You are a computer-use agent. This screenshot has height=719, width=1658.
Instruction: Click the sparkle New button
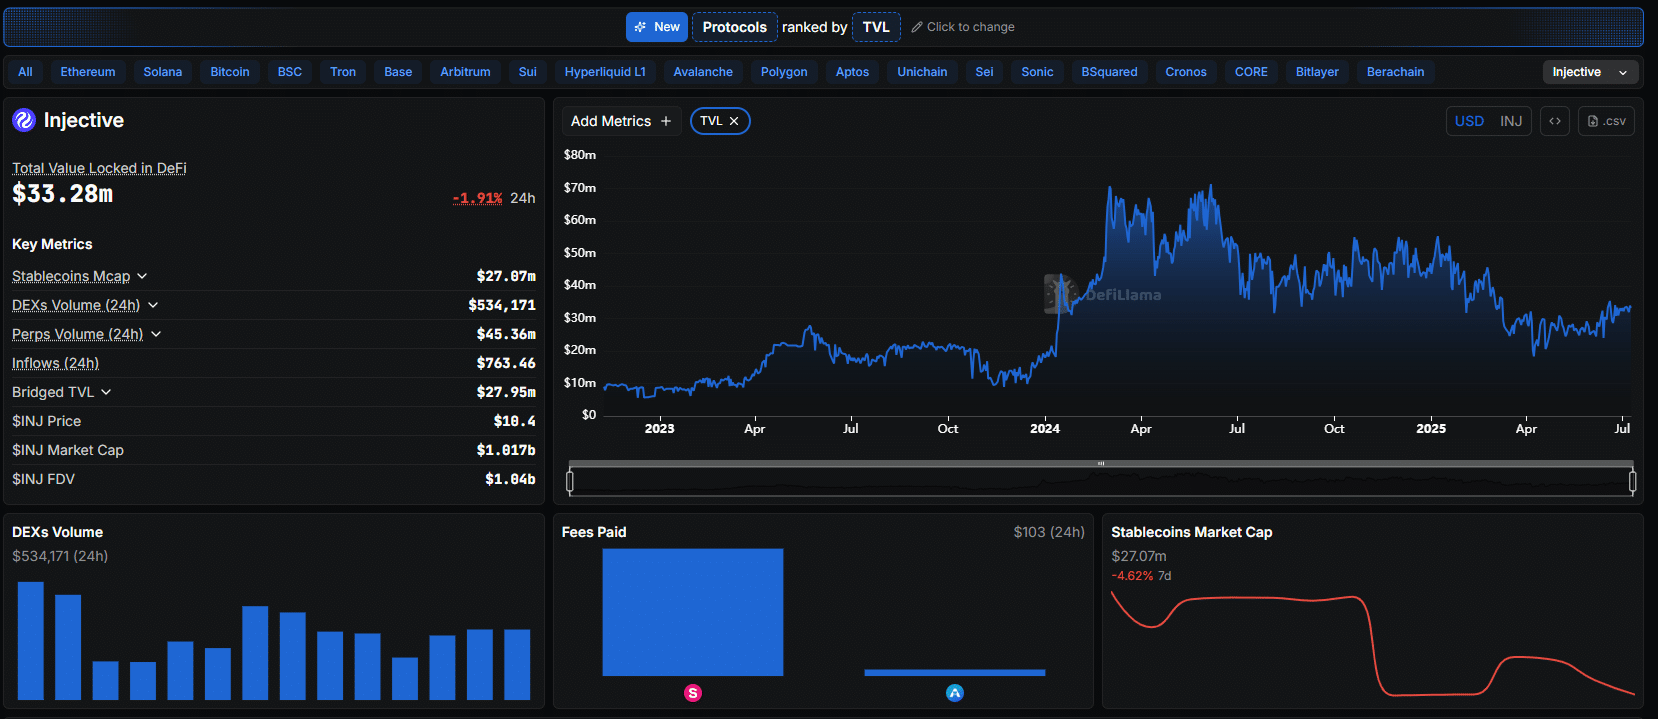coord(657,27)
